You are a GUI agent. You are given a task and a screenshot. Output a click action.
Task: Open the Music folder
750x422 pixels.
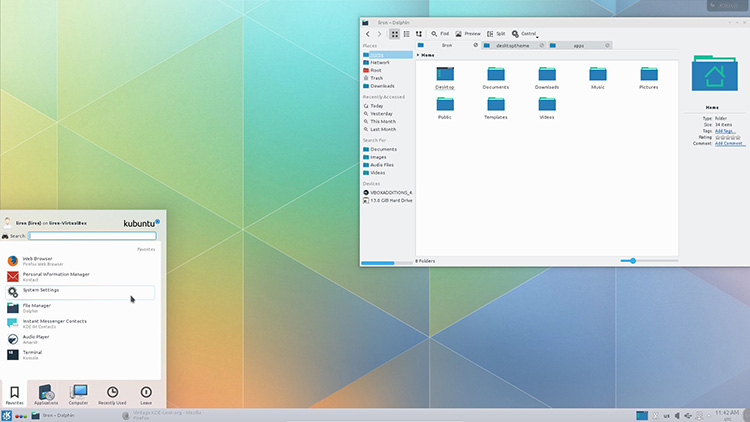[x=598, y=78]
